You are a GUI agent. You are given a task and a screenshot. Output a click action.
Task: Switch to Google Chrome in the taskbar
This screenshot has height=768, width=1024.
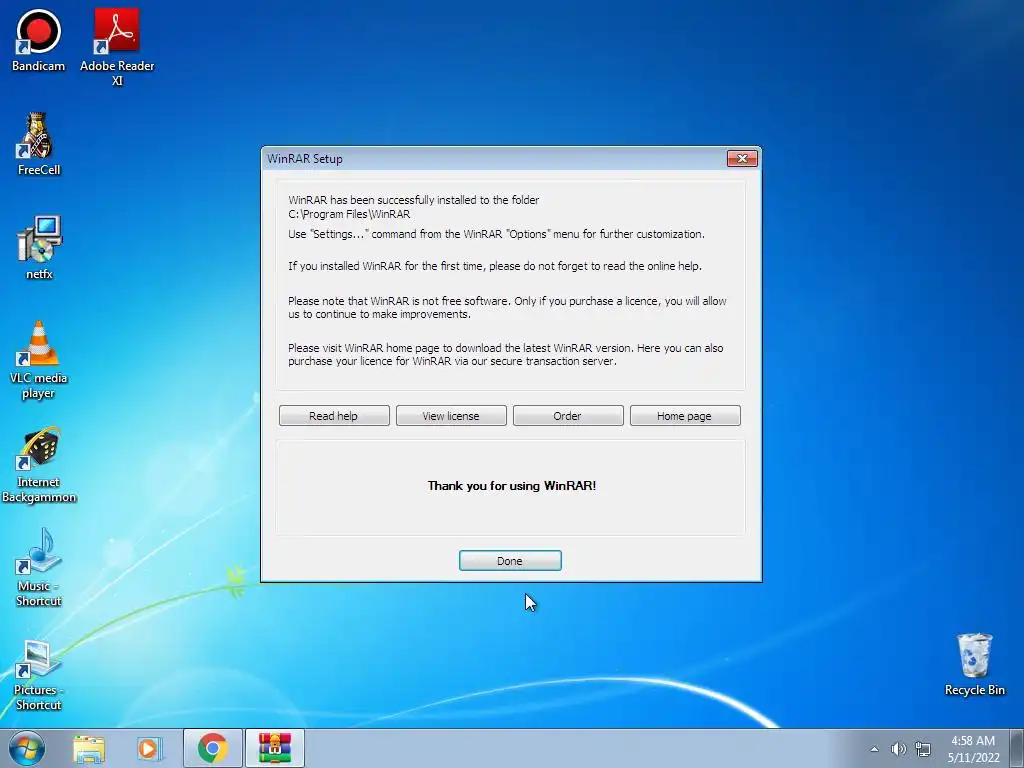click(213, 748)
